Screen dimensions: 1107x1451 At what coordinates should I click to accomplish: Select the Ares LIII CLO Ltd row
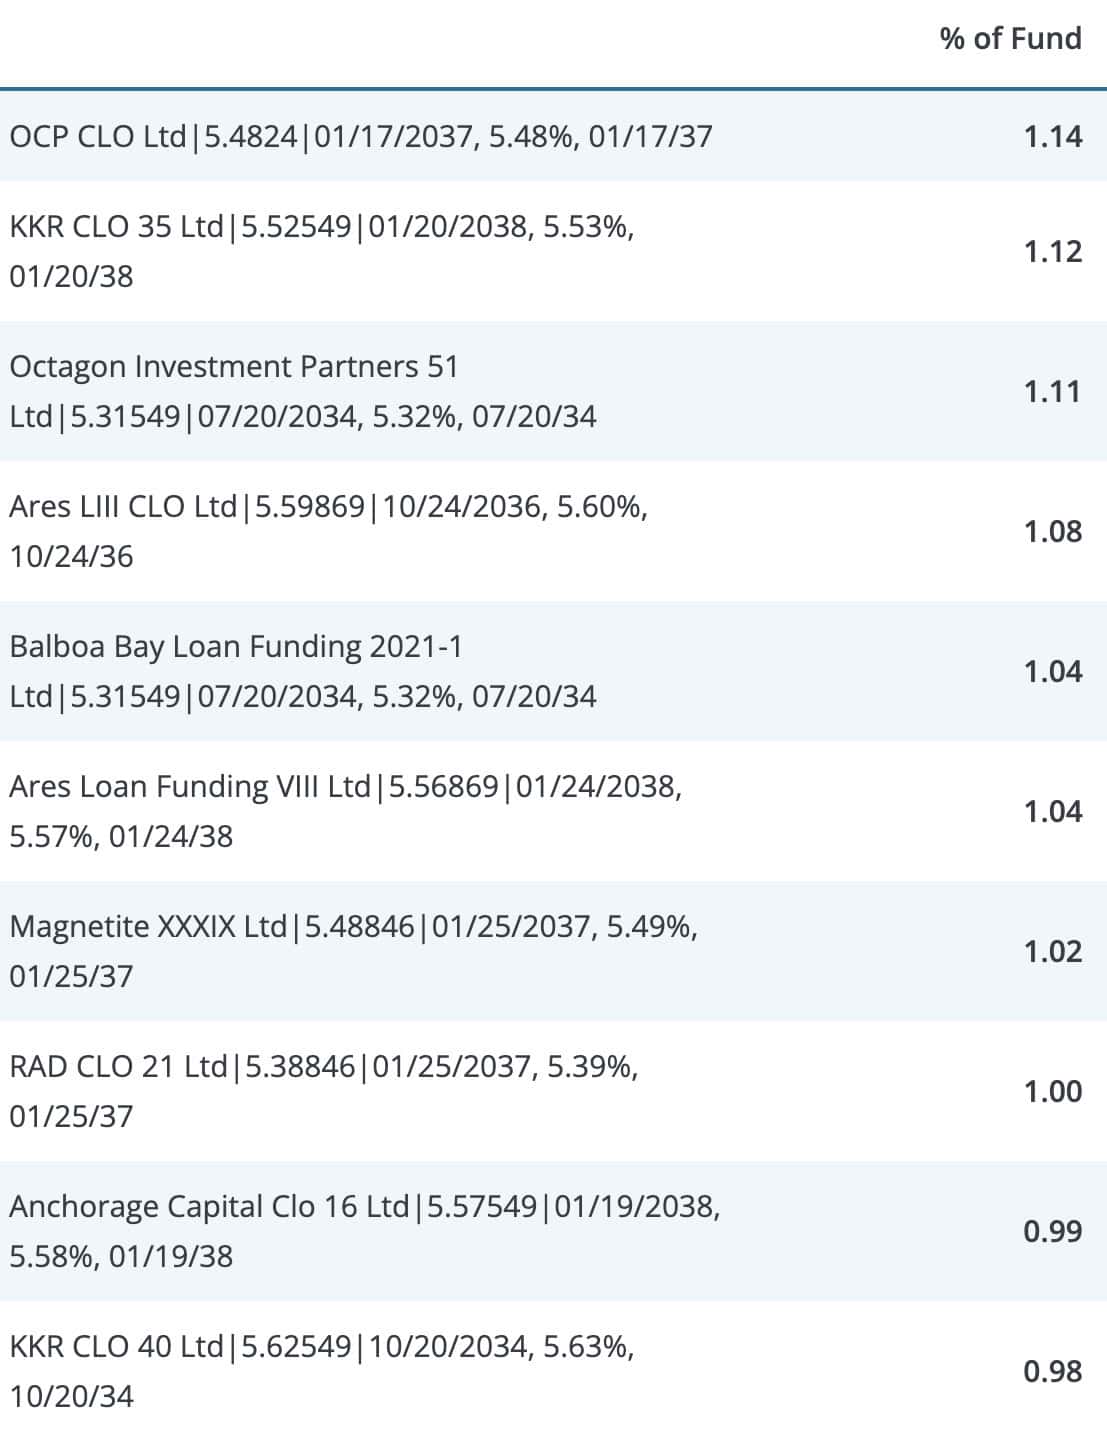[553, 531]
